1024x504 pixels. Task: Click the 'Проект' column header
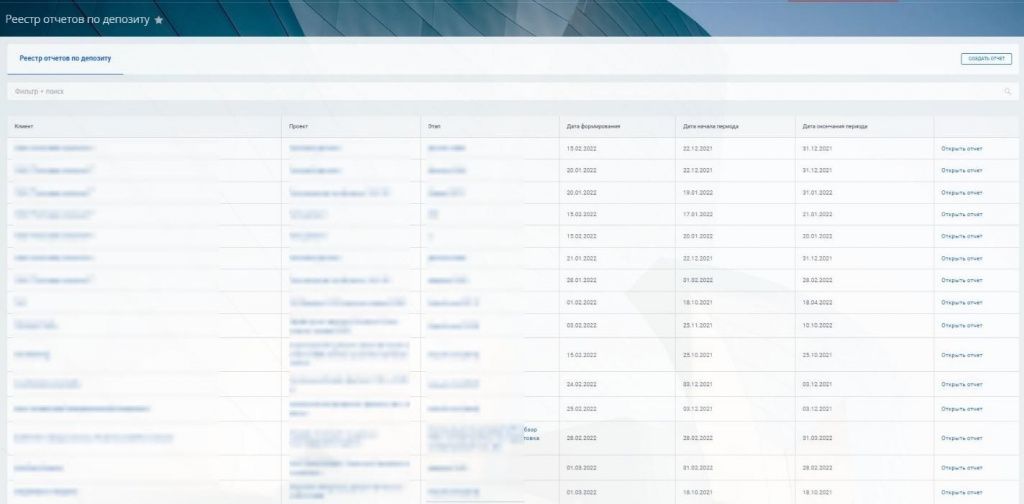298,127
